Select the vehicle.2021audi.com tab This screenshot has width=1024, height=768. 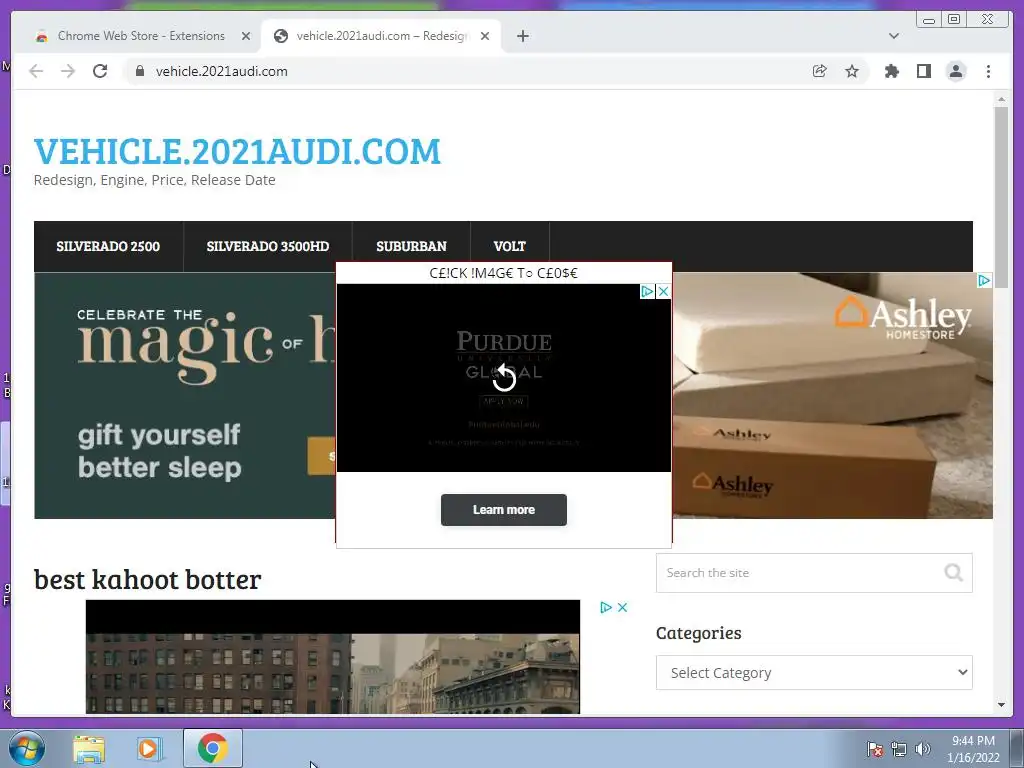381,36
